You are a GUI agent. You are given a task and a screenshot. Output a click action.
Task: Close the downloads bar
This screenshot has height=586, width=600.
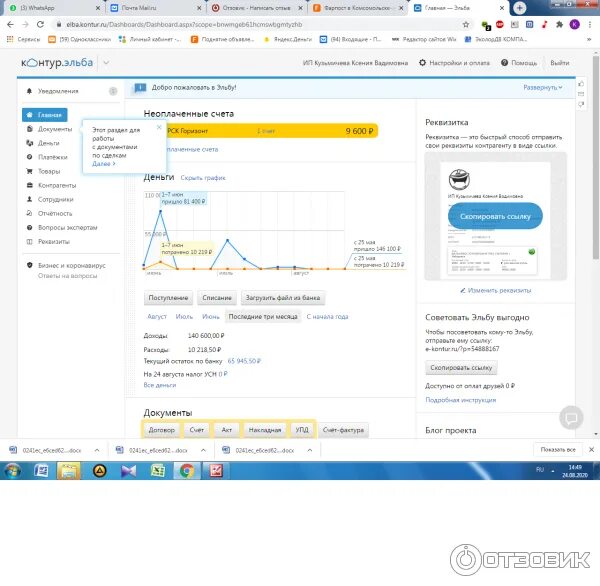coord(591,450)
